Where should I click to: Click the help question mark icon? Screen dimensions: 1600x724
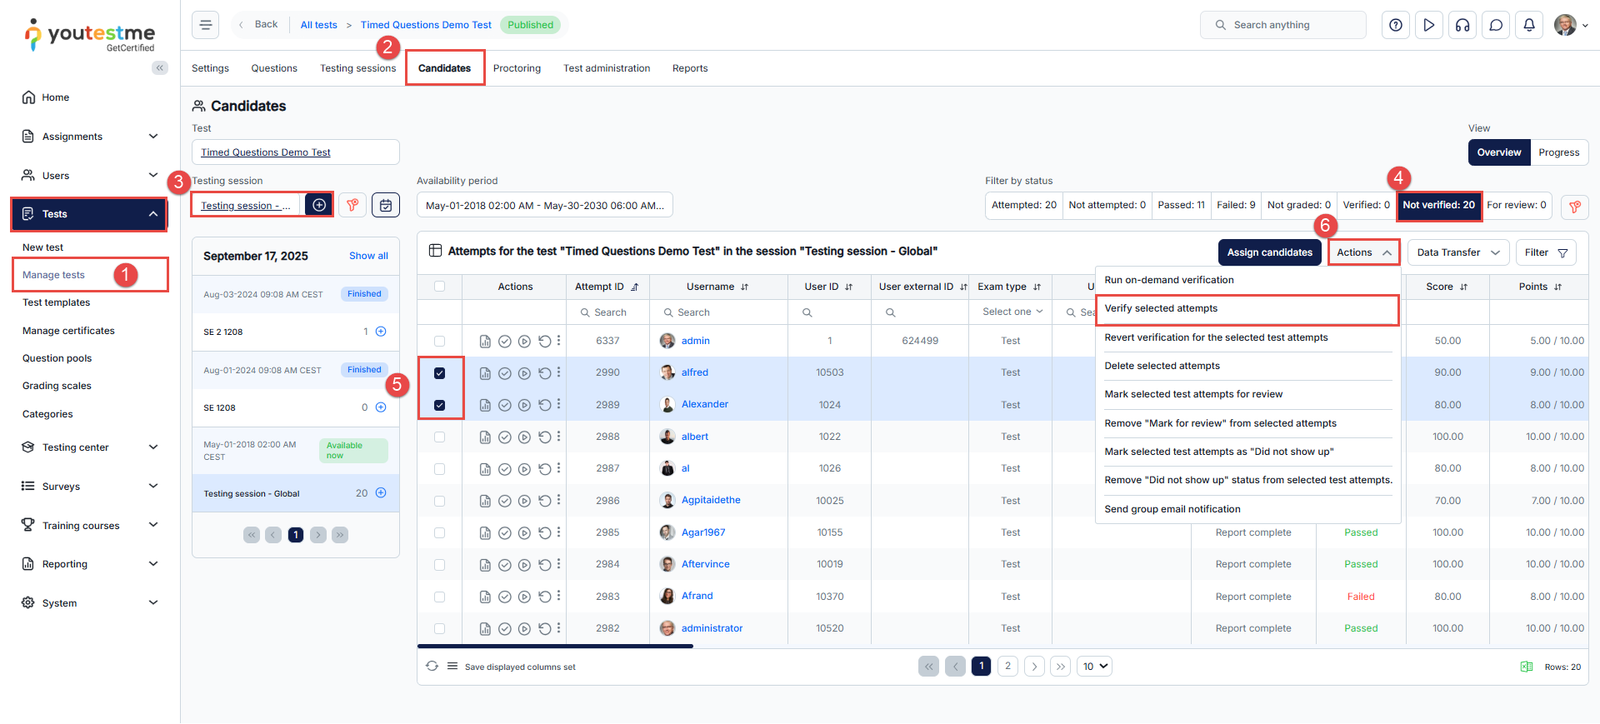pyautogui.click(x=1395, y=25)
